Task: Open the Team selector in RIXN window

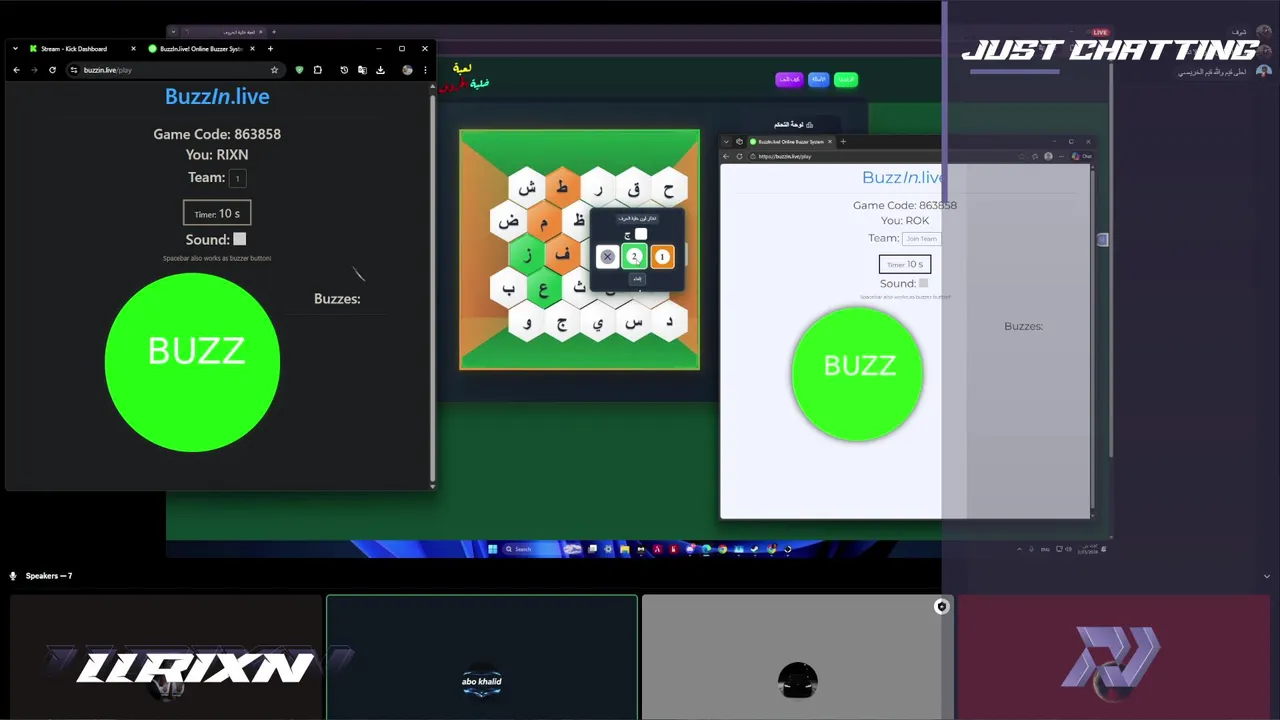Action: (237, 178)
